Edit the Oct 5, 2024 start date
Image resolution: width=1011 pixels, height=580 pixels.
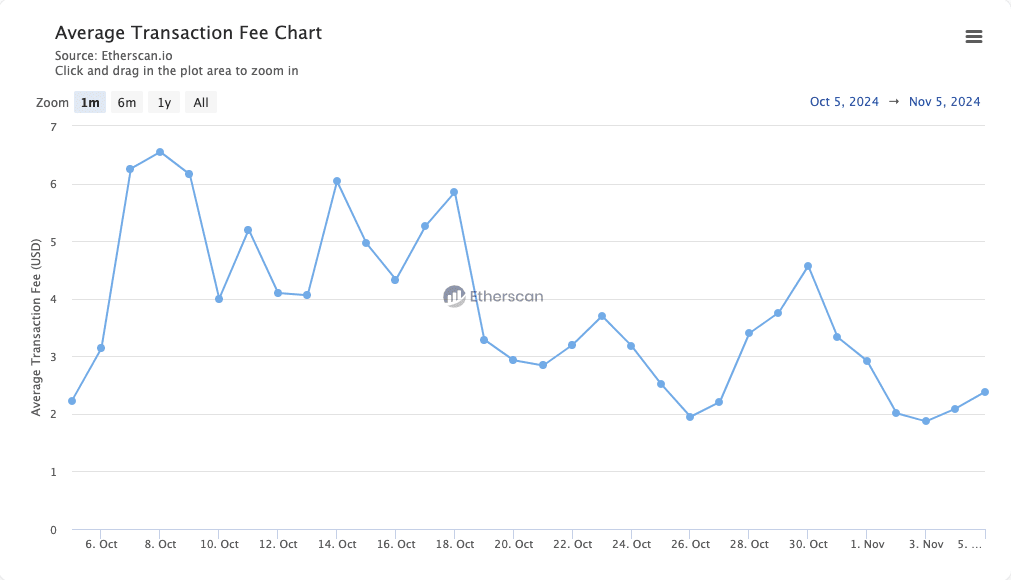coord(844,102)
